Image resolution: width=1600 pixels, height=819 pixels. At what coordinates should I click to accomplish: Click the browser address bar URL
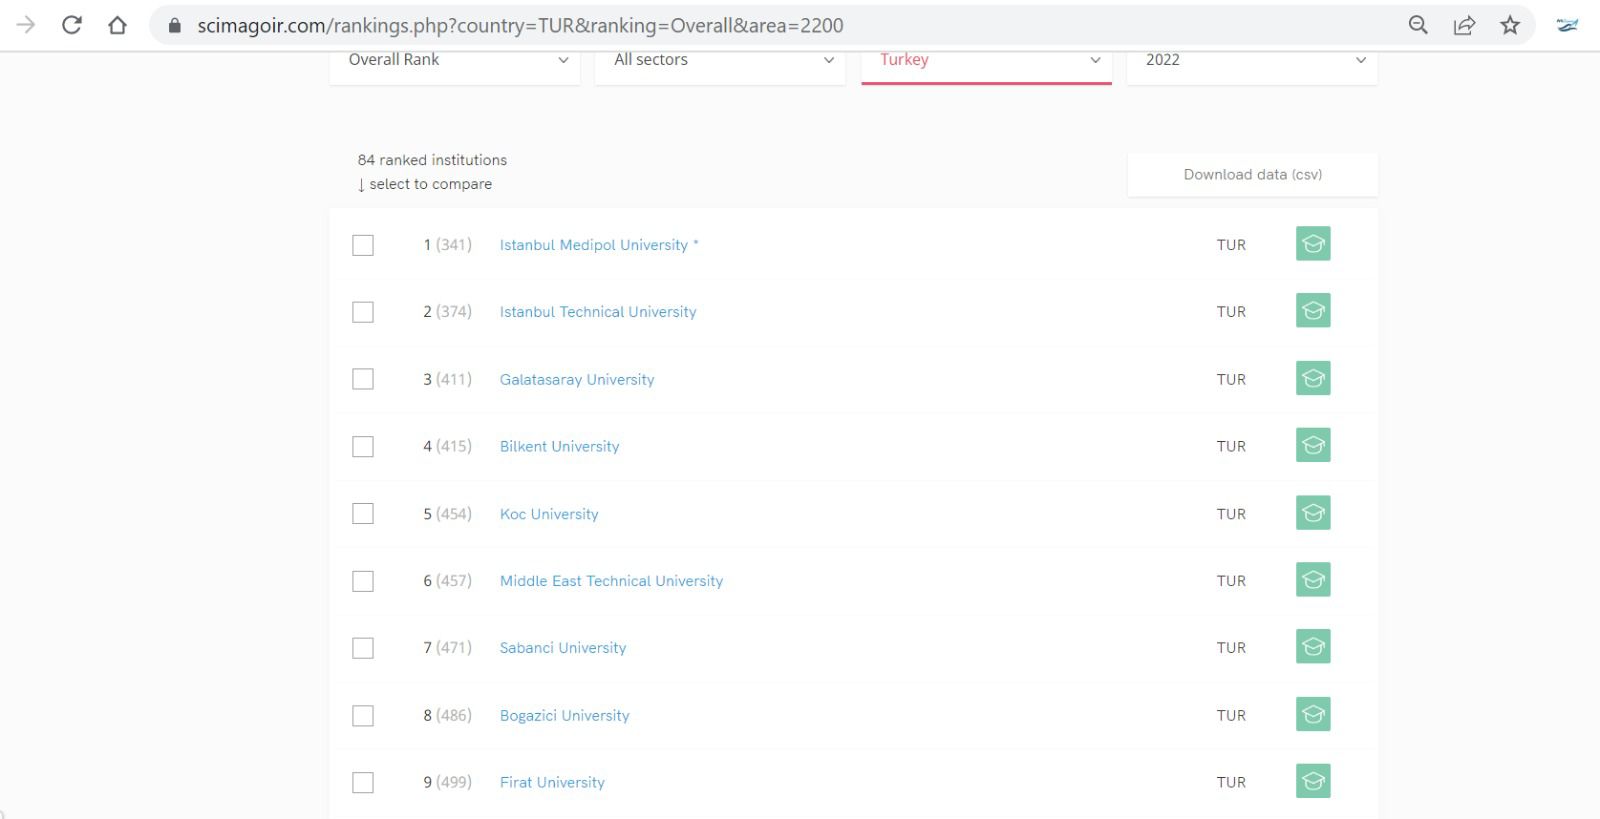(520, 25)
